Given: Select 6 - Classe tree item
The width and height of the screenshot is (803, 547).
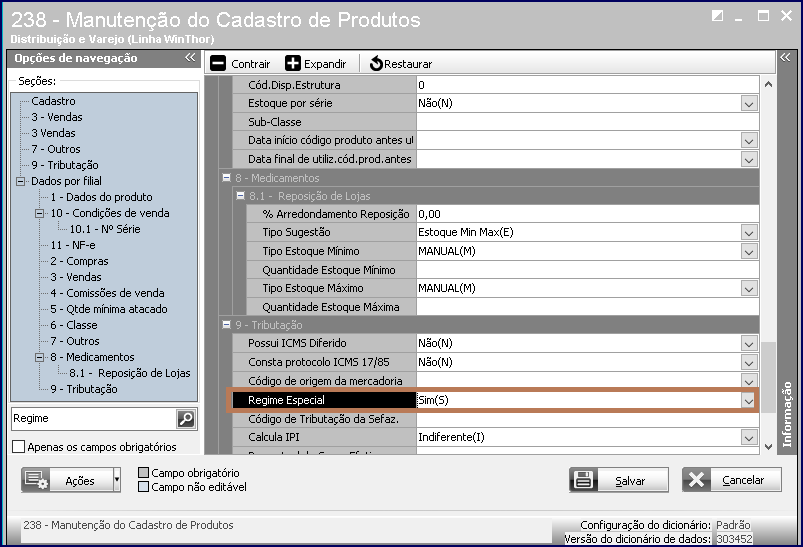Looking at the screenshot, I should coord(74,325).
